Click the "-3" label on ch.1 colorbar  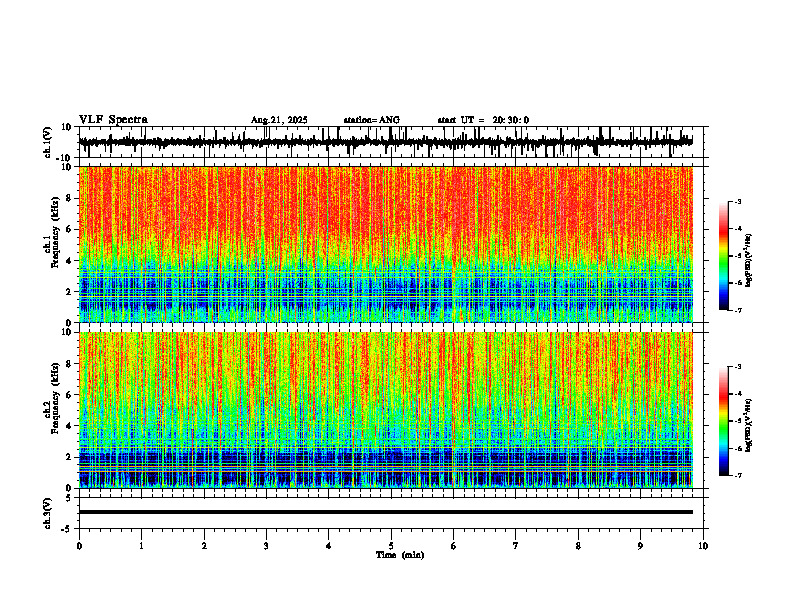pos(737,202)
